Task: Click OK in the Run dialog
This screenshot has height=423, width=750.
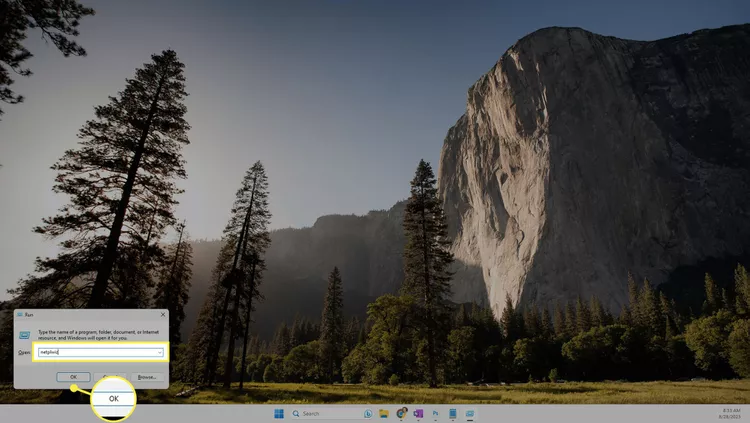Action: tap(73, 377)
